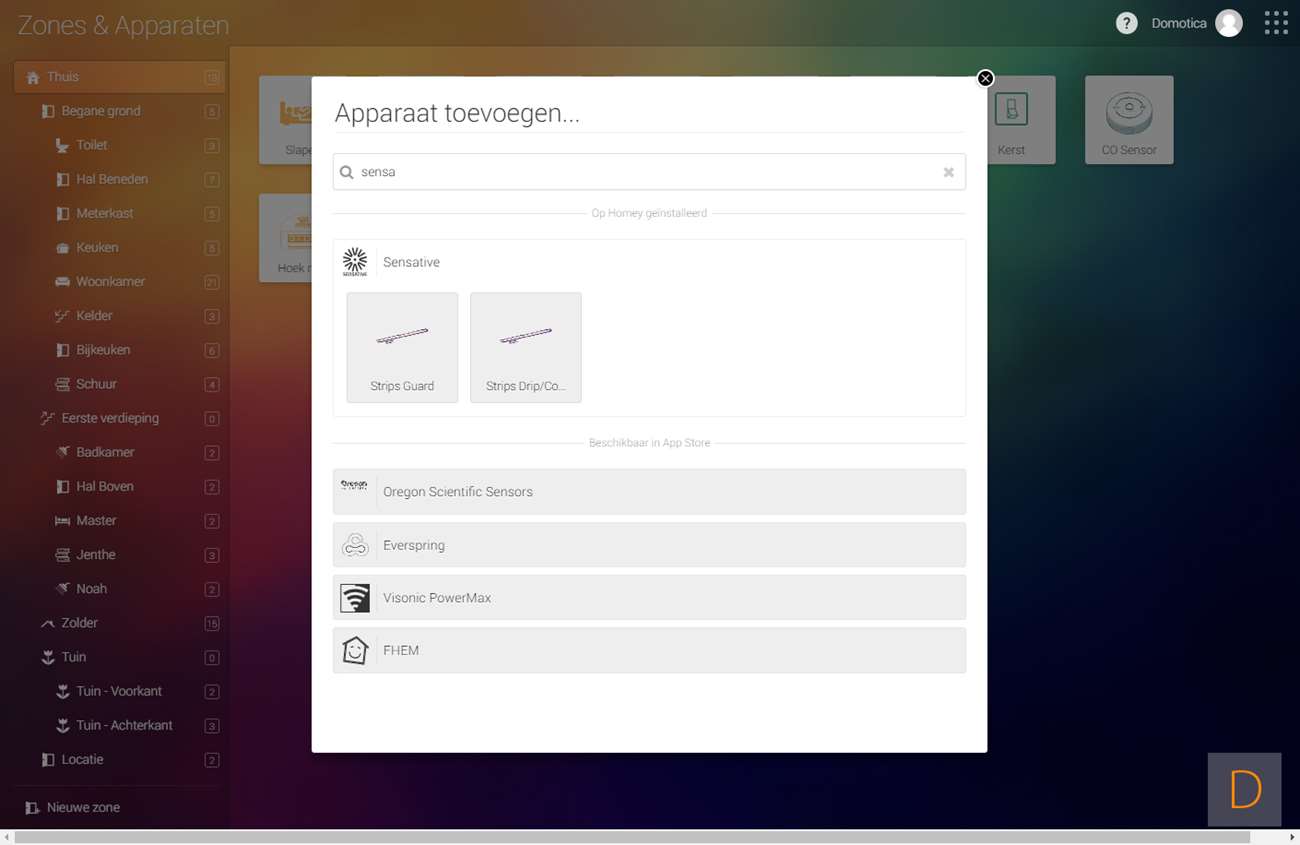This screenshot has width=1300, height=845.
Task: Select the Kelder zone
Action: (119, 316)
